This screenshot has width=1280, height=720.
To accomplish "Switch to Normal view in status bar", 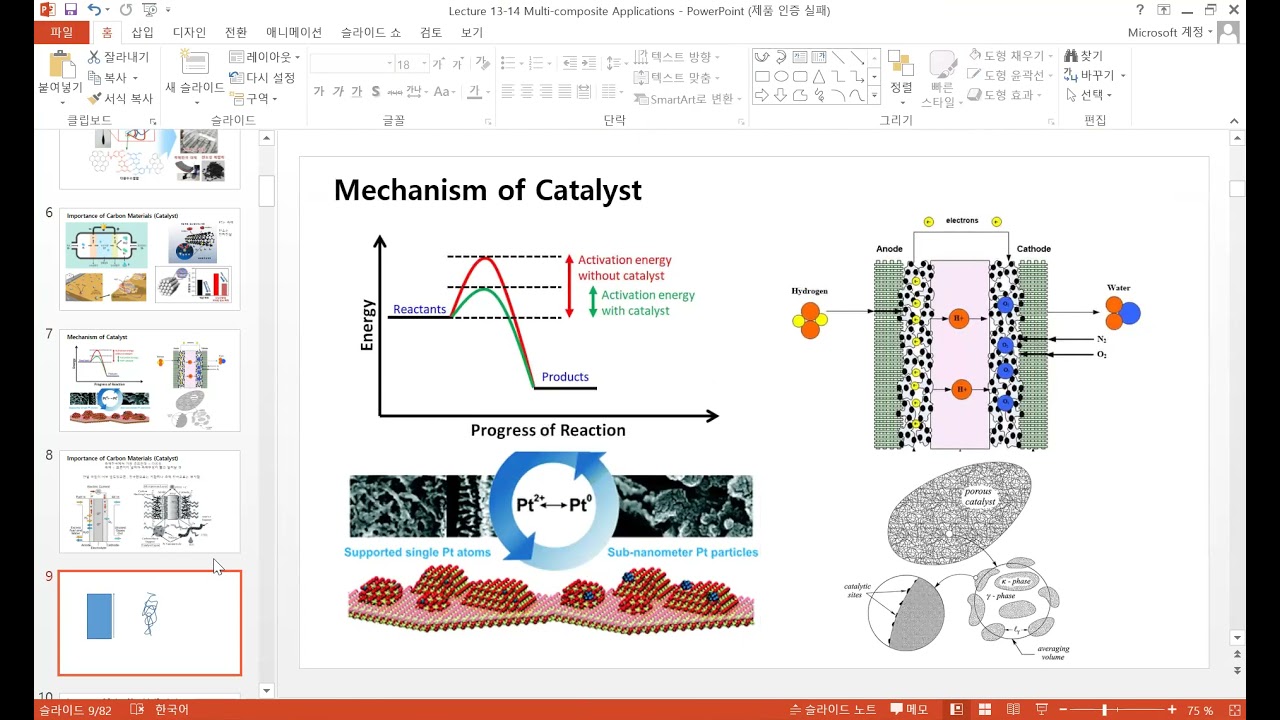I will tap(957, 710).
